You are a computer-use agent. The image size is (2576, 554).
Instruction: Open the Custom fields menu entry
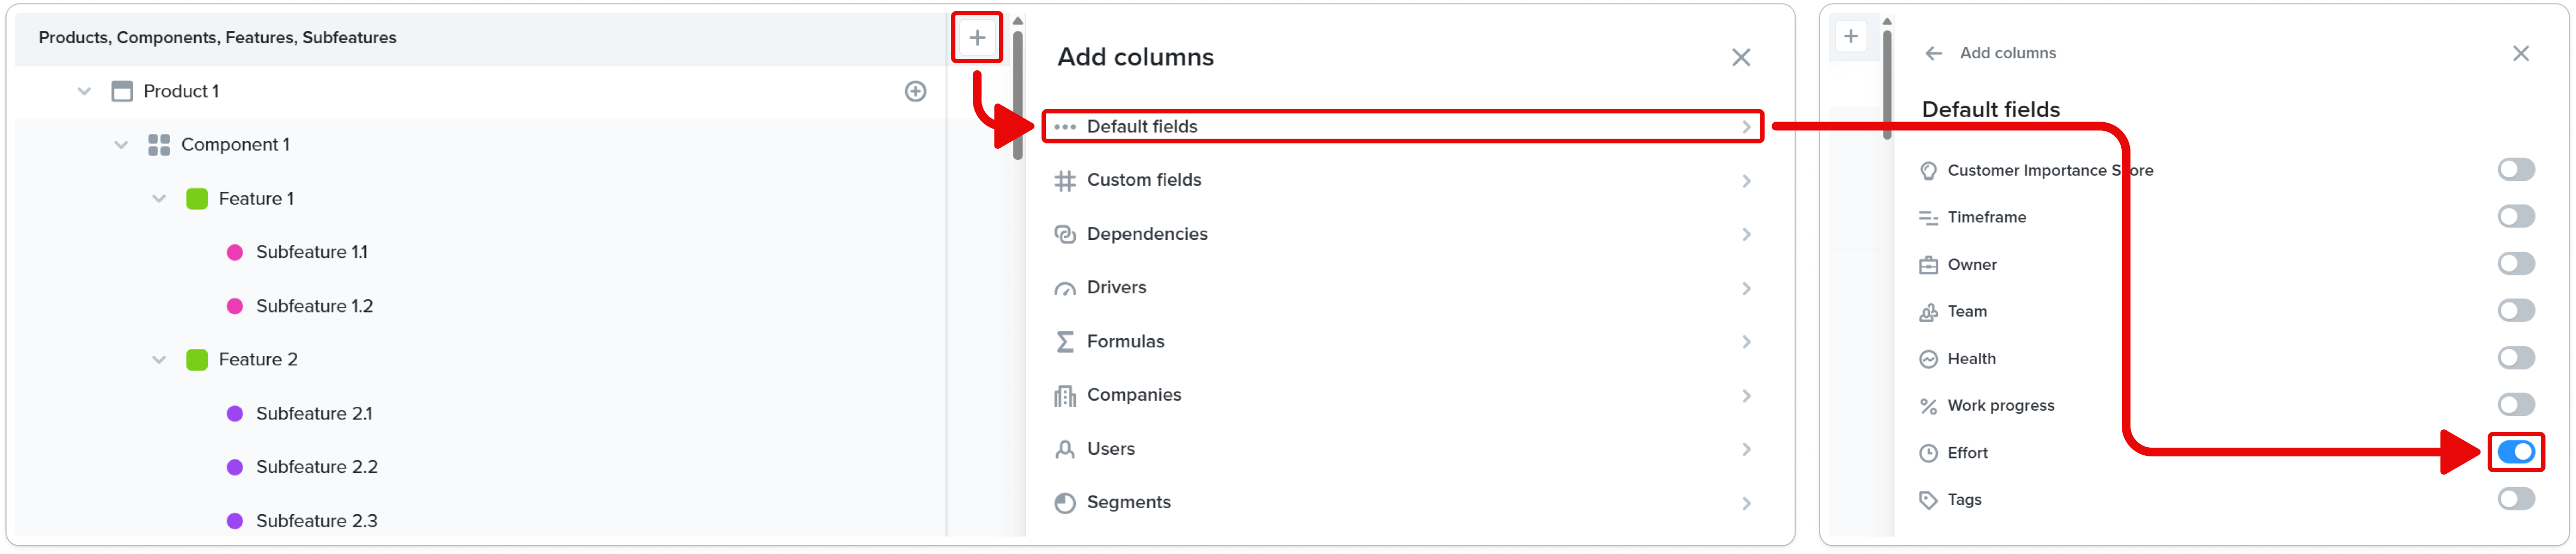(x=1402, y=181)
